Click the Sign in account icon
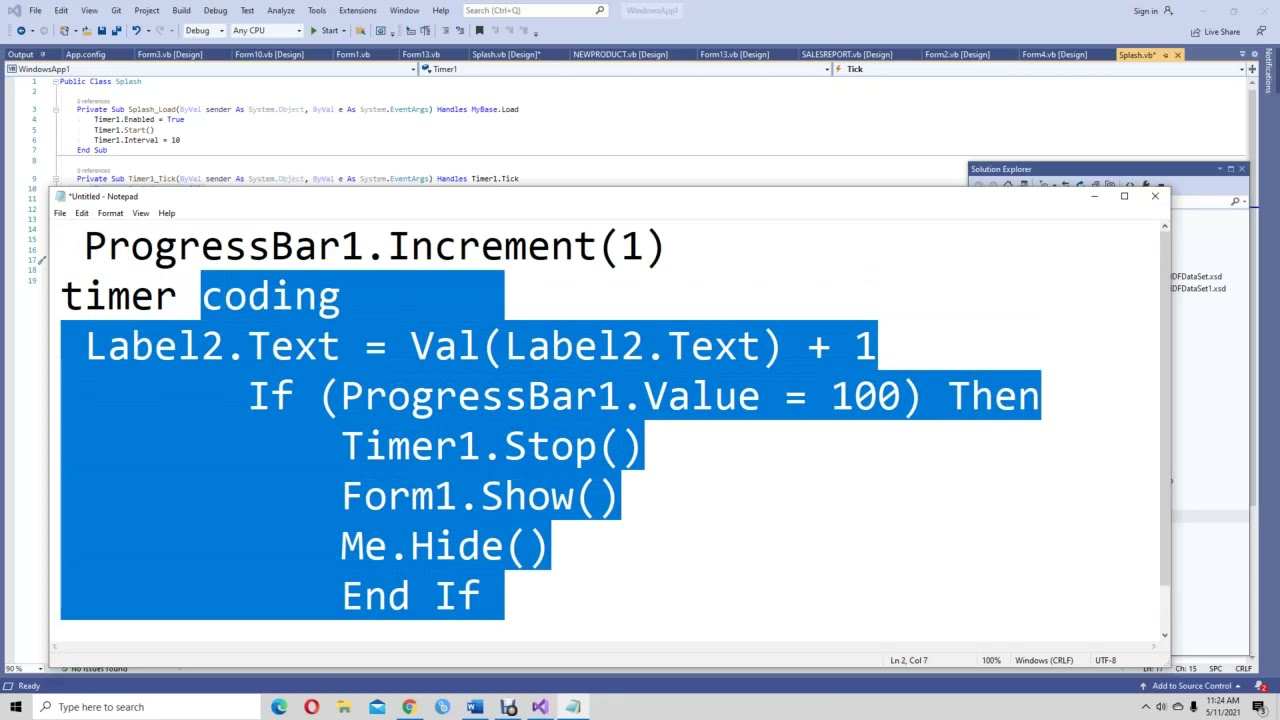 point(1168,11)
